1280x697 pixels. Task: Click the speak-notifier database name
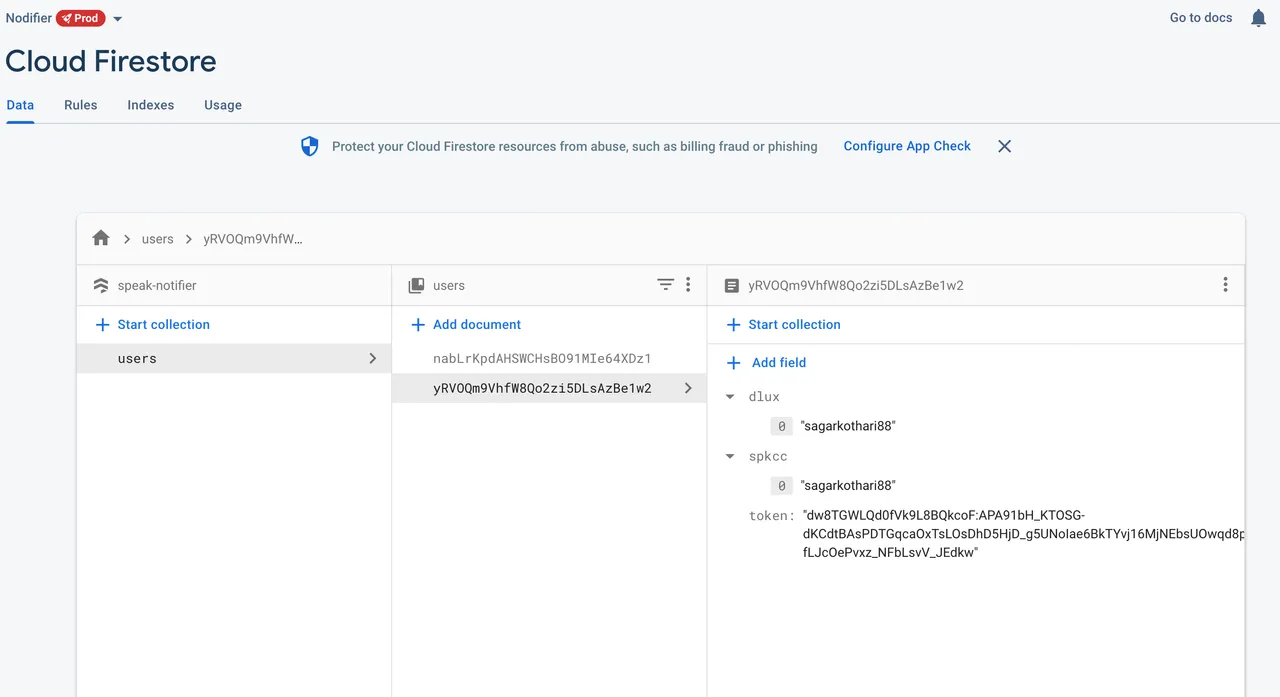pos(157,285)
